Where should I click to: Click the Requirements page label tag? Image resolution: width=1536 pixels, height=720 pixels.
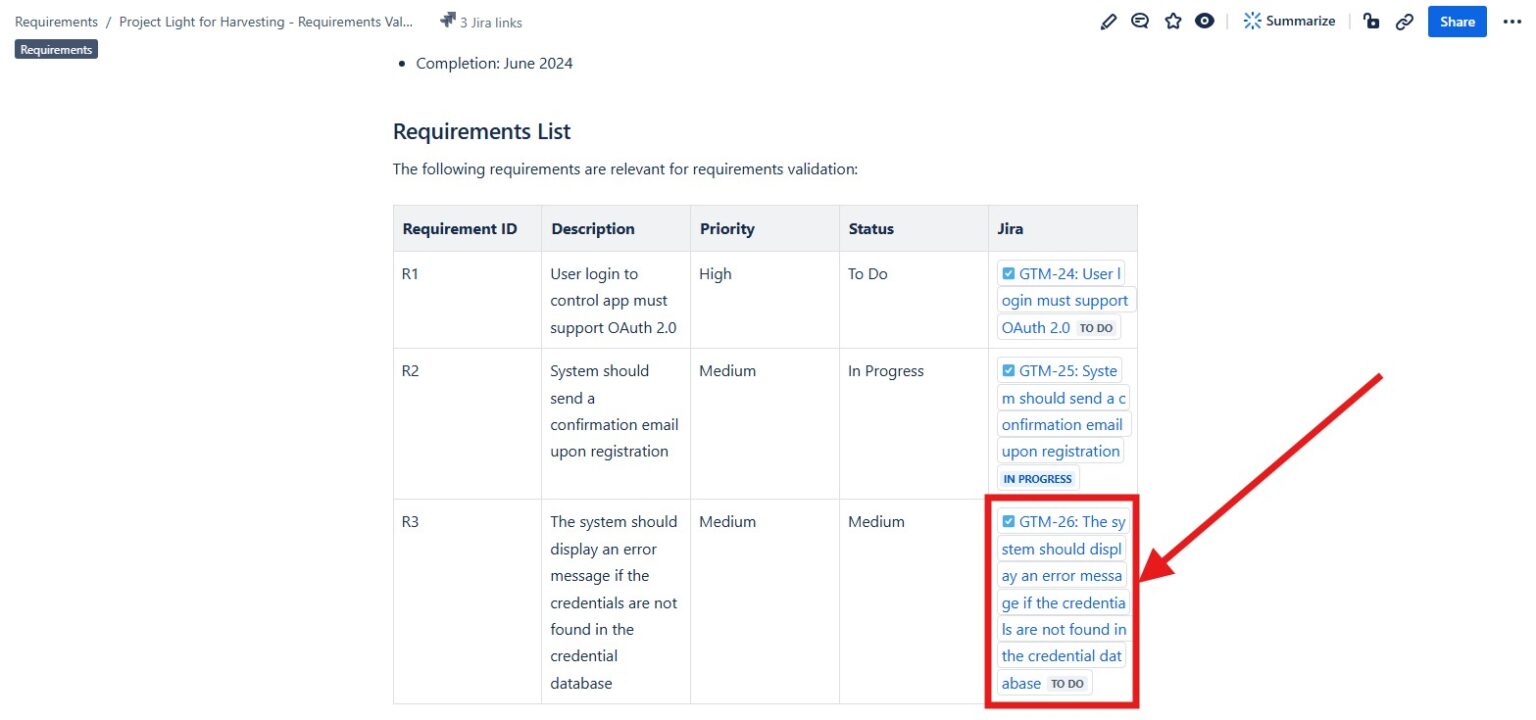coord(56,48)
